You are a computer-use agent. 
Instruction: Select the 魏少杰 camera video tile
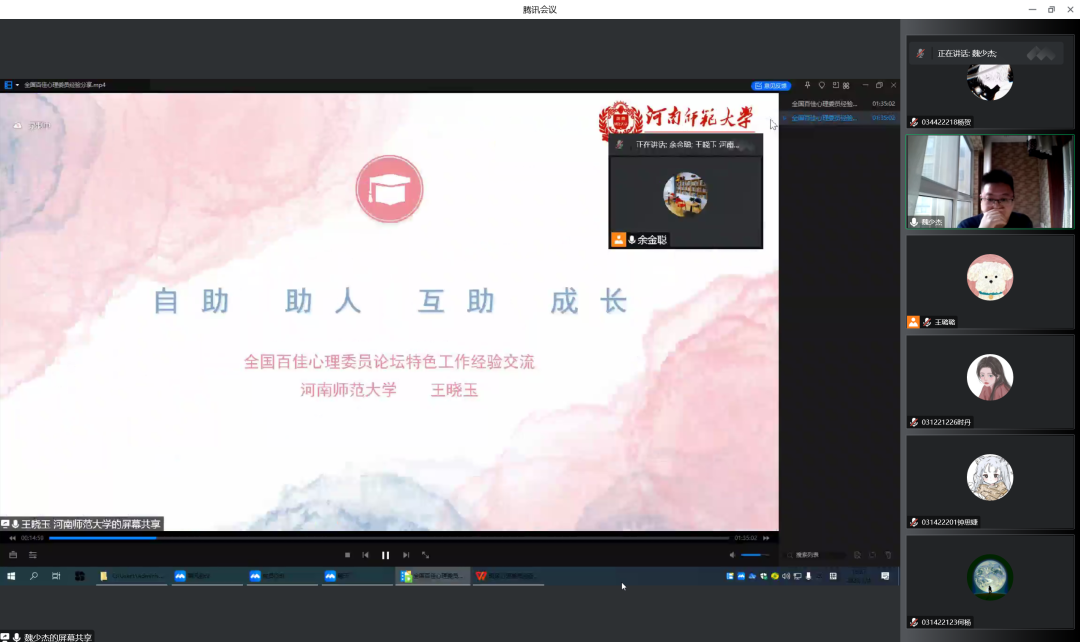point(990,181)
